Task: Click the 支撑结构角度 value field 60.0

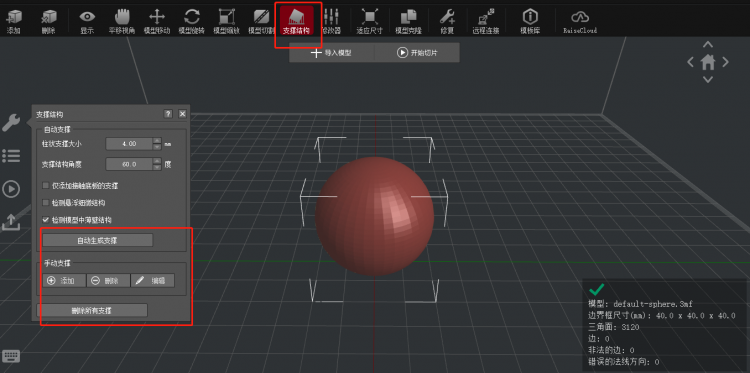Action: [x=129, y=165]
